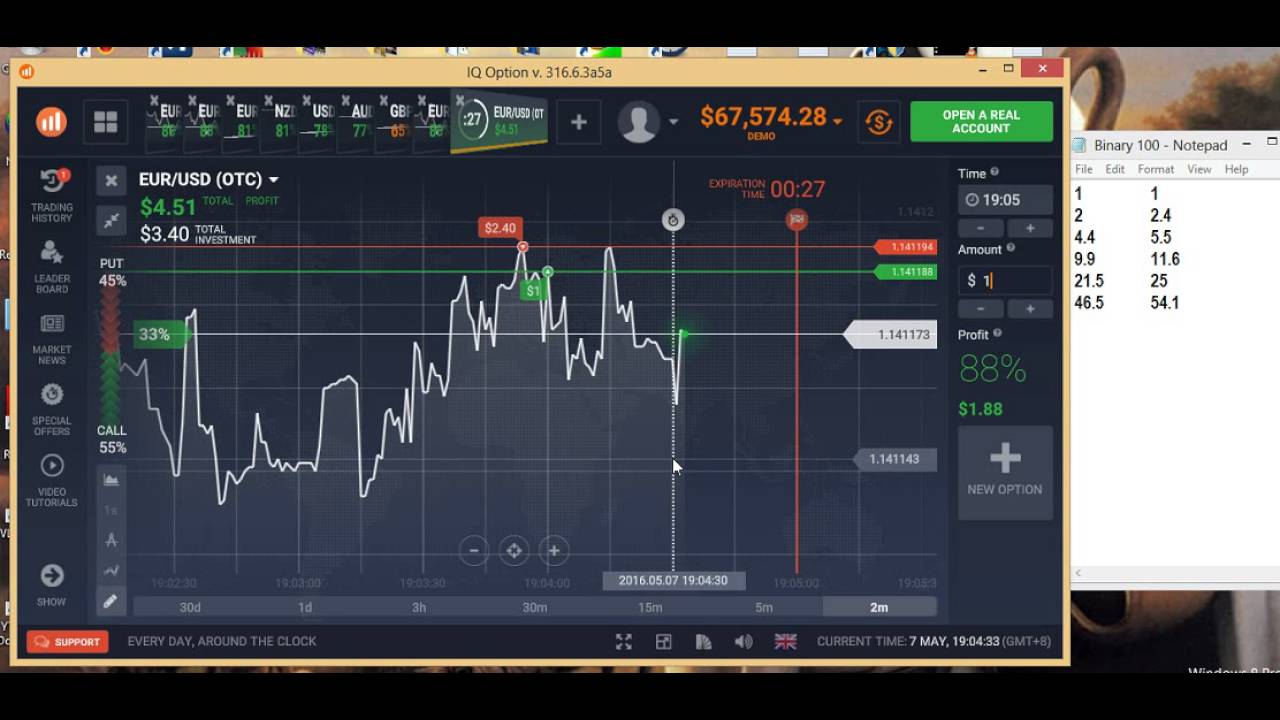Open File menu in Notepad

point(1084,169)
